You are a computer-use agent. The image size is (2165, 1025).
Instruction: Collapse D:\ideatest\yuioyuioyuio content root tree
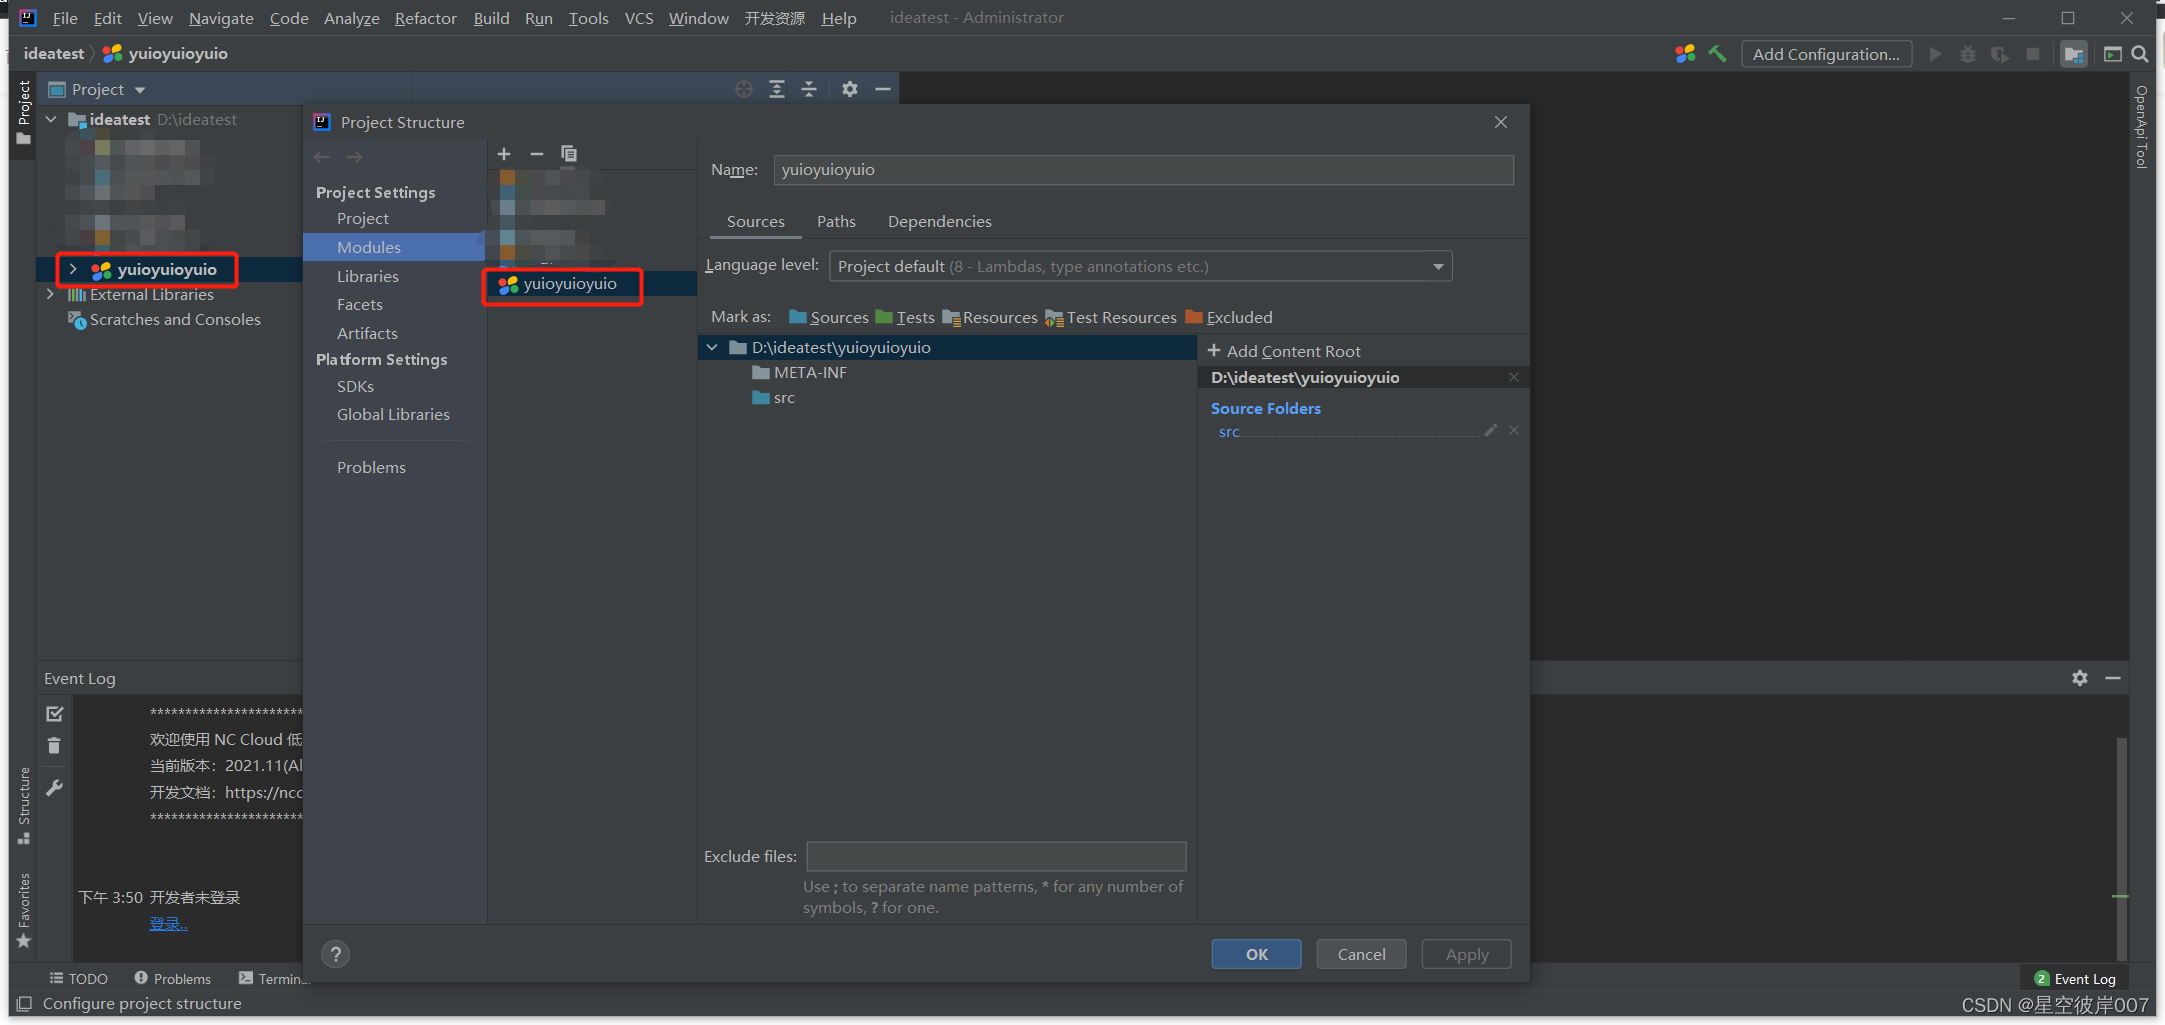coord(712,347)
